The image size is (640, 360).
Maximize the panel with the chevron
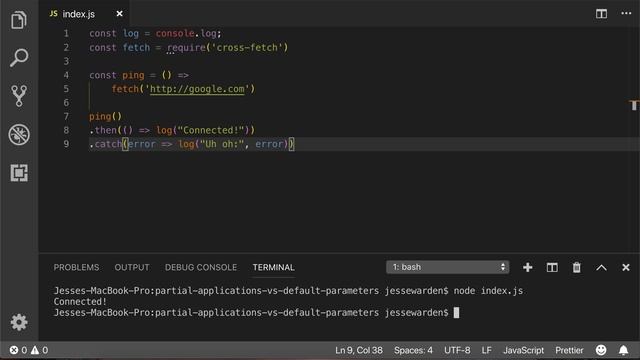click(x=601, y=268)
